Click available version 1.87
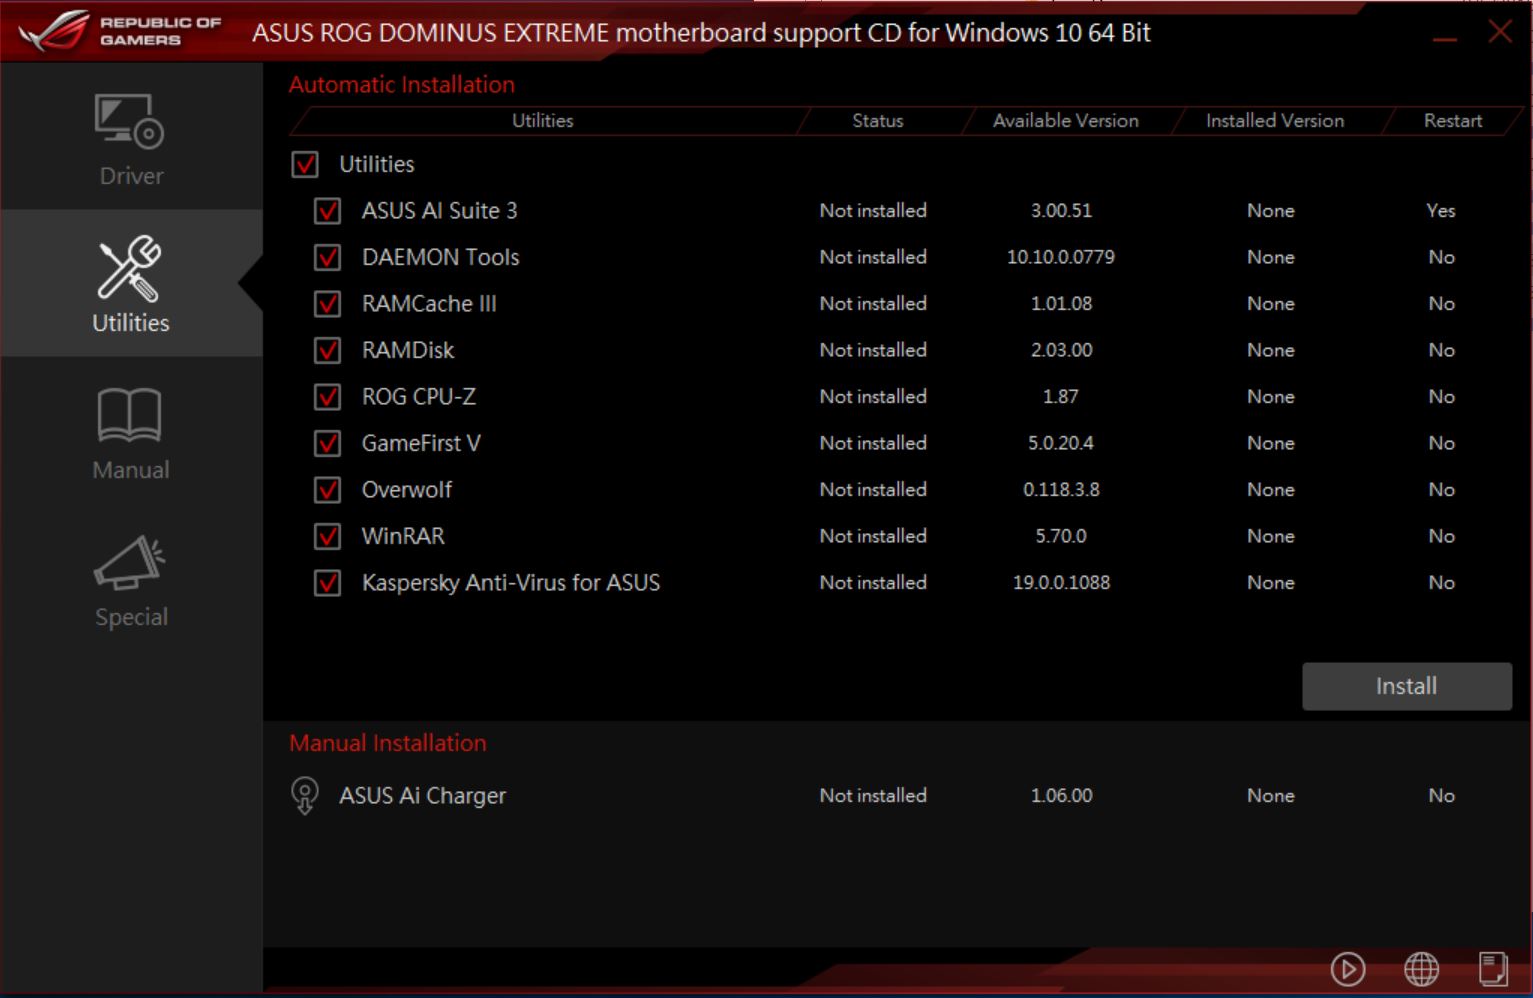This screenshot has height=998, width=1533. pos(1061,397)
